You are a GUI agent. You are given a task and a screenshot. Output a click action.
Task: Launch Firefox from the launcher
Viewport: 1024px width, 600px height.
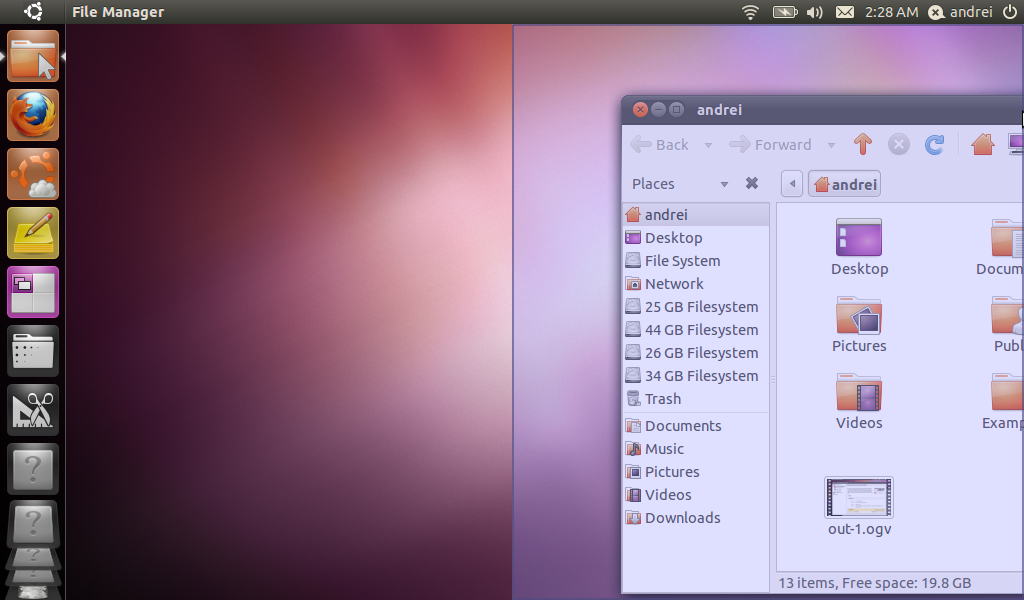coord(33,115)
